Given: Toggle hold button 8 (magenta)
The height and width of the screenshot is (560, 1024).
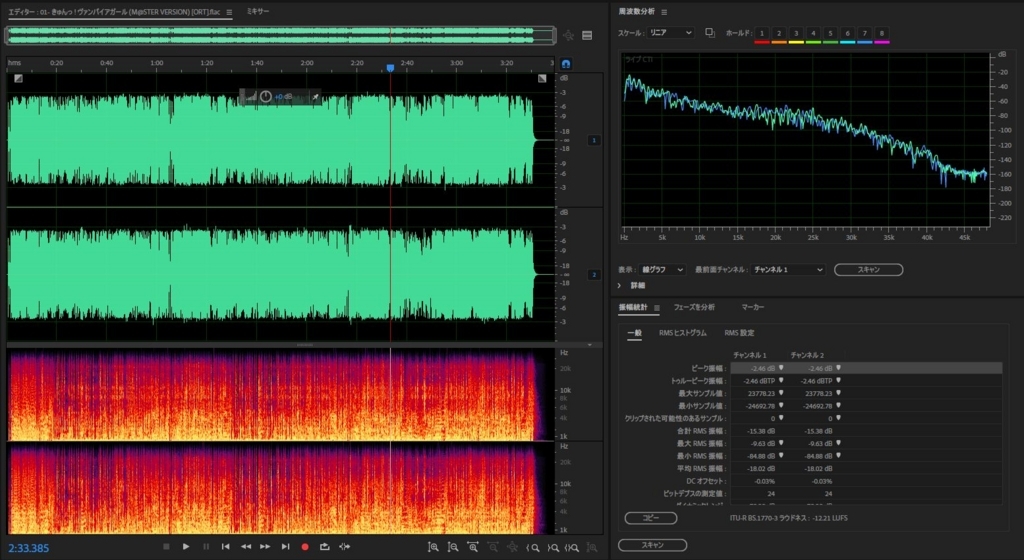Looking at the screenshot, I should pyautogui.click(x=882, y=33).
